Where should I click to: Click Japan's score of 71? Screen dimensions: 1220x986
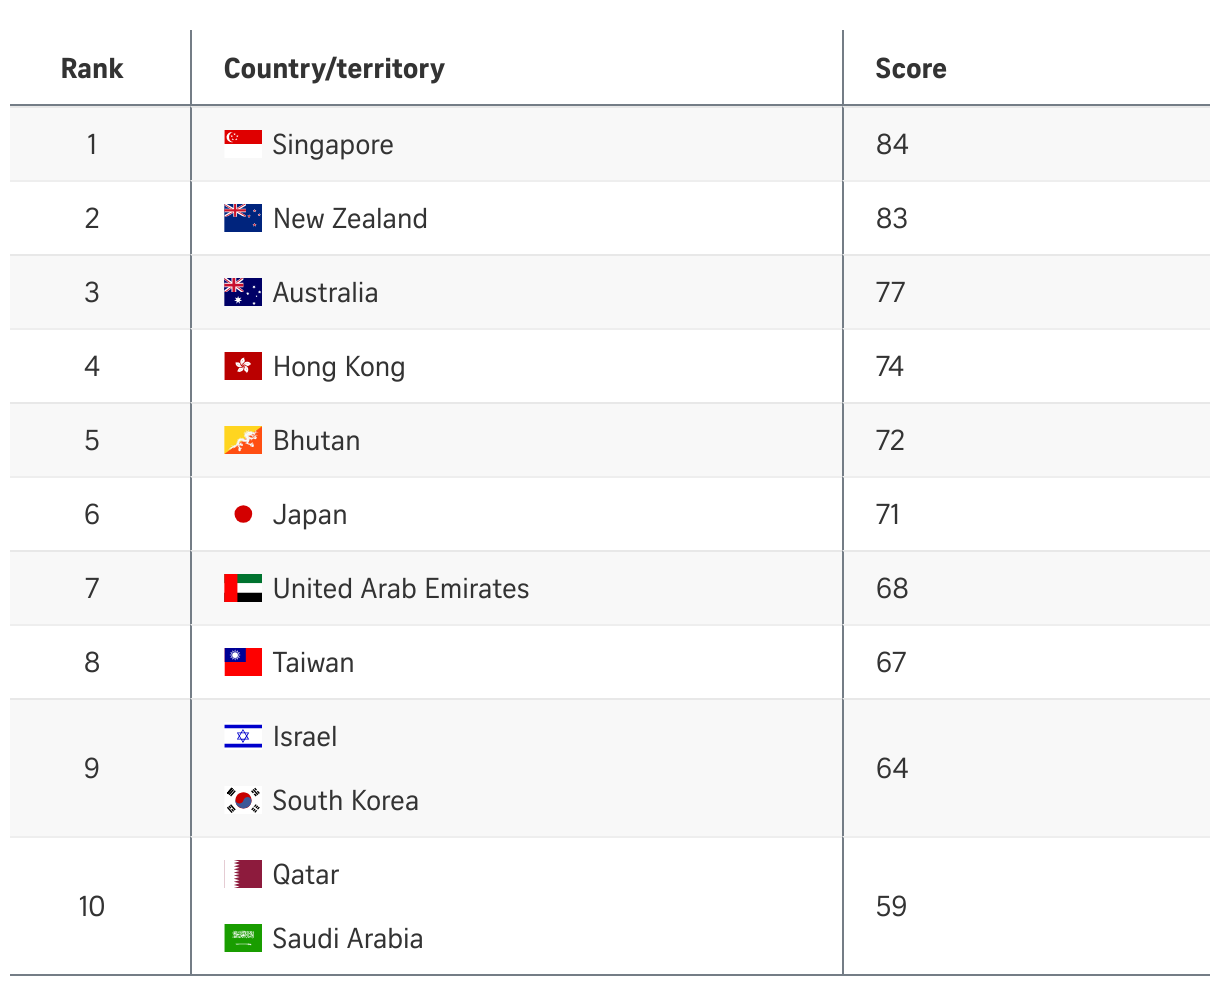click(x=888, y=514)
